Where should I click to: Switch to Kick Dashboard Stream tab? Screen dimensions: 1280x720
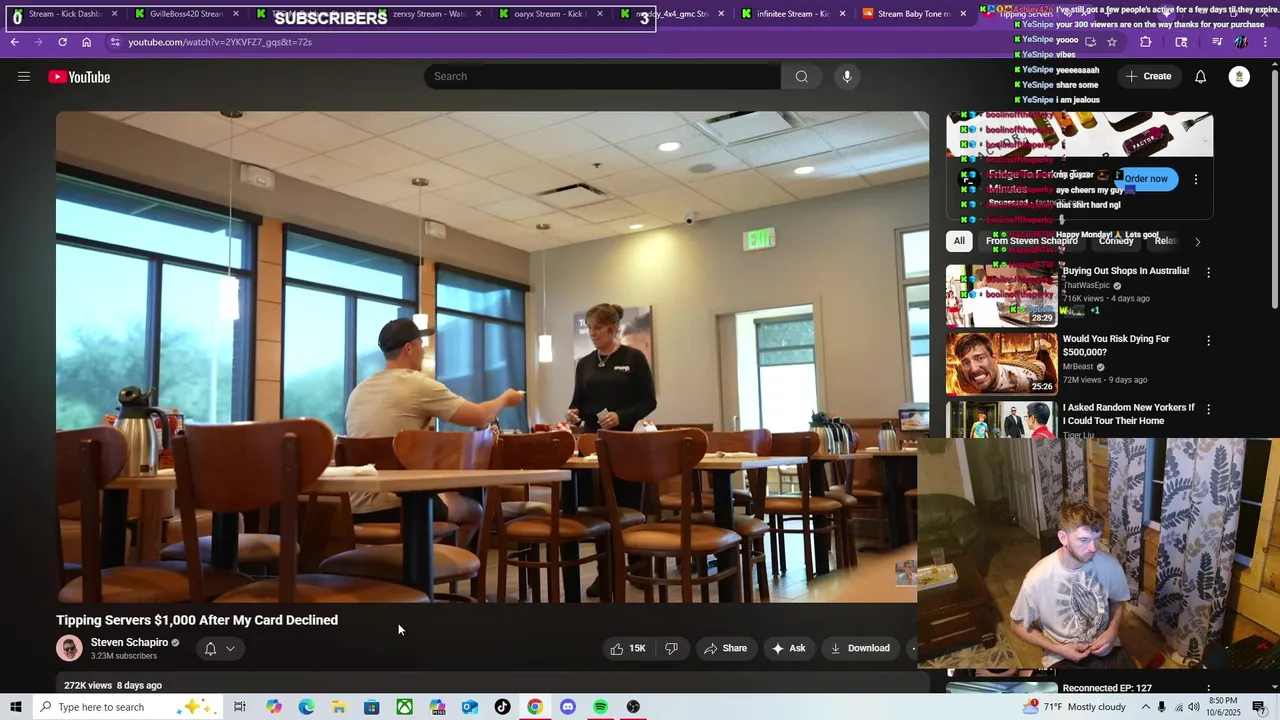coord(65,14)
